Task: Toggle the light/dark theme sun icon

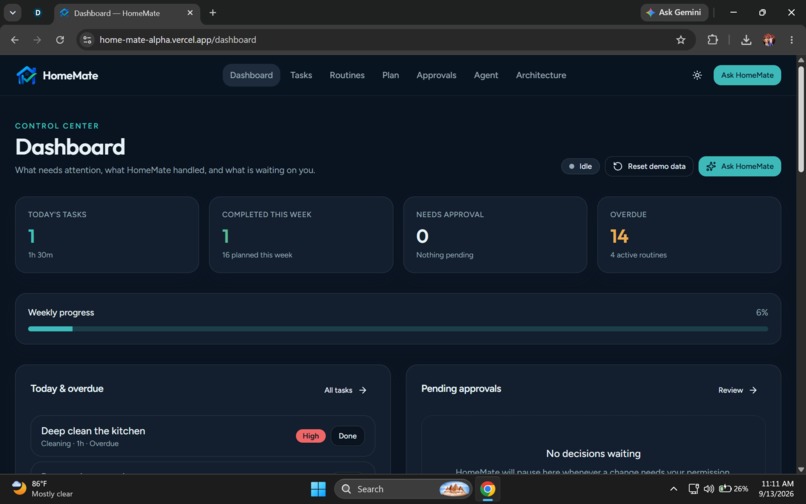Action: (697, 75)
